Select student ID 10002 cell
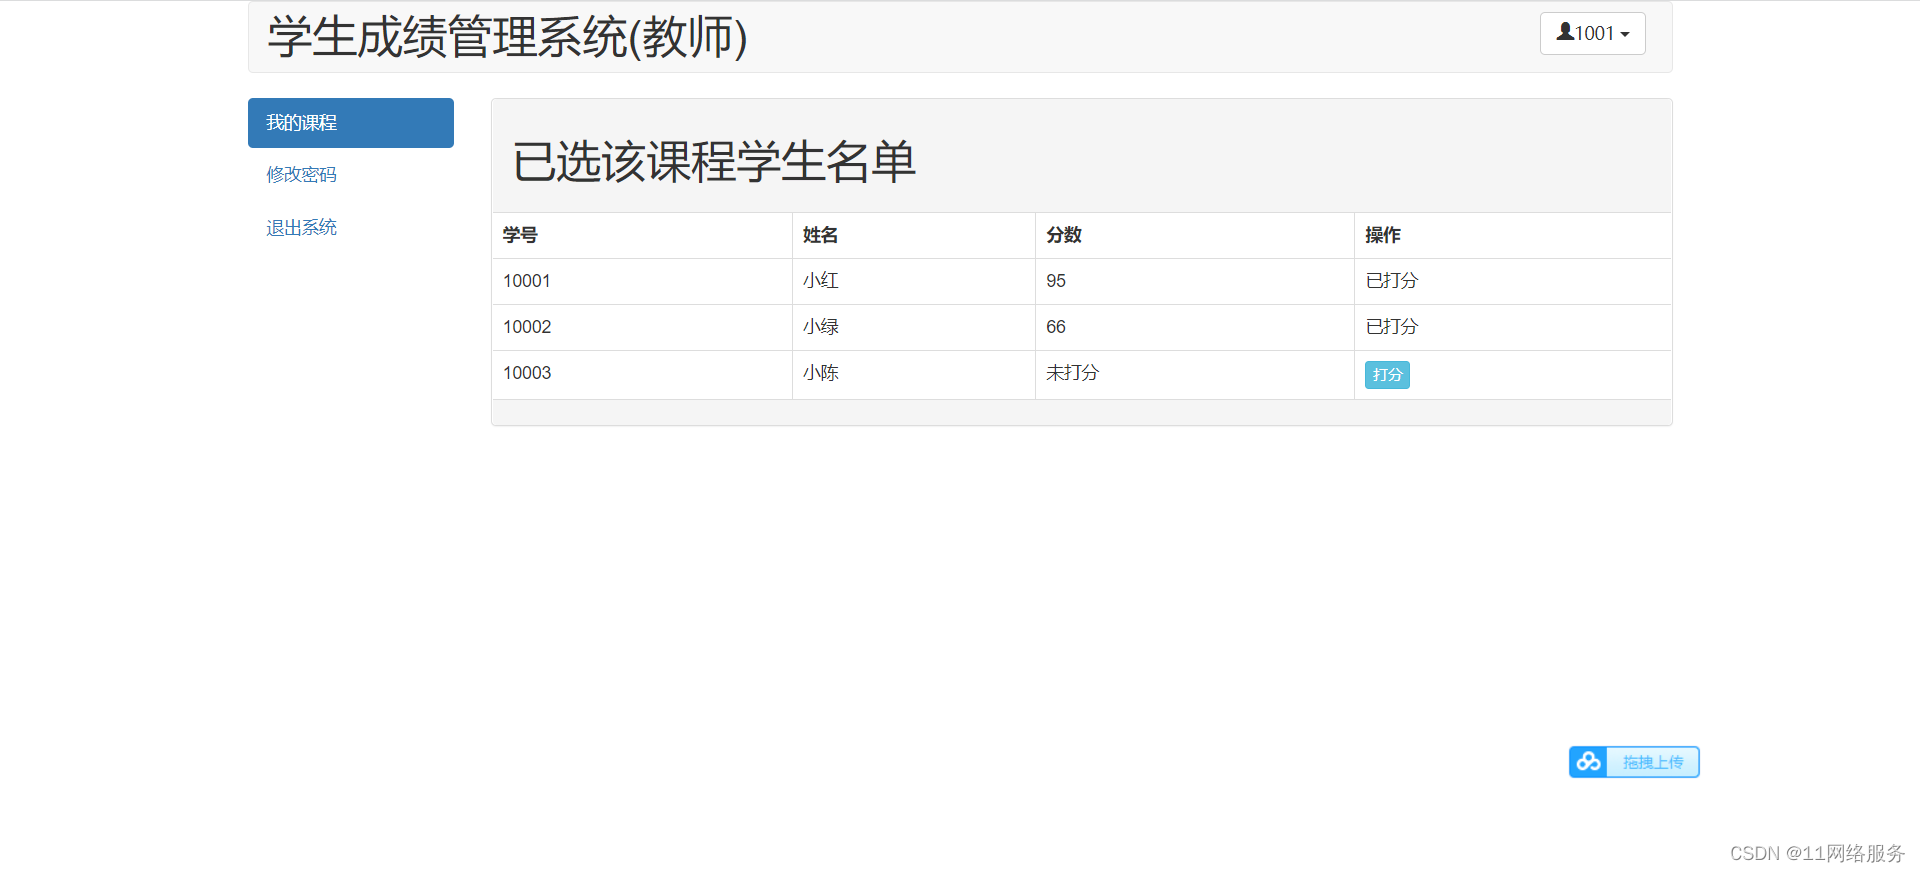Image resolution: width=1920 pixels, height=872 pixels. click(642, 327)
